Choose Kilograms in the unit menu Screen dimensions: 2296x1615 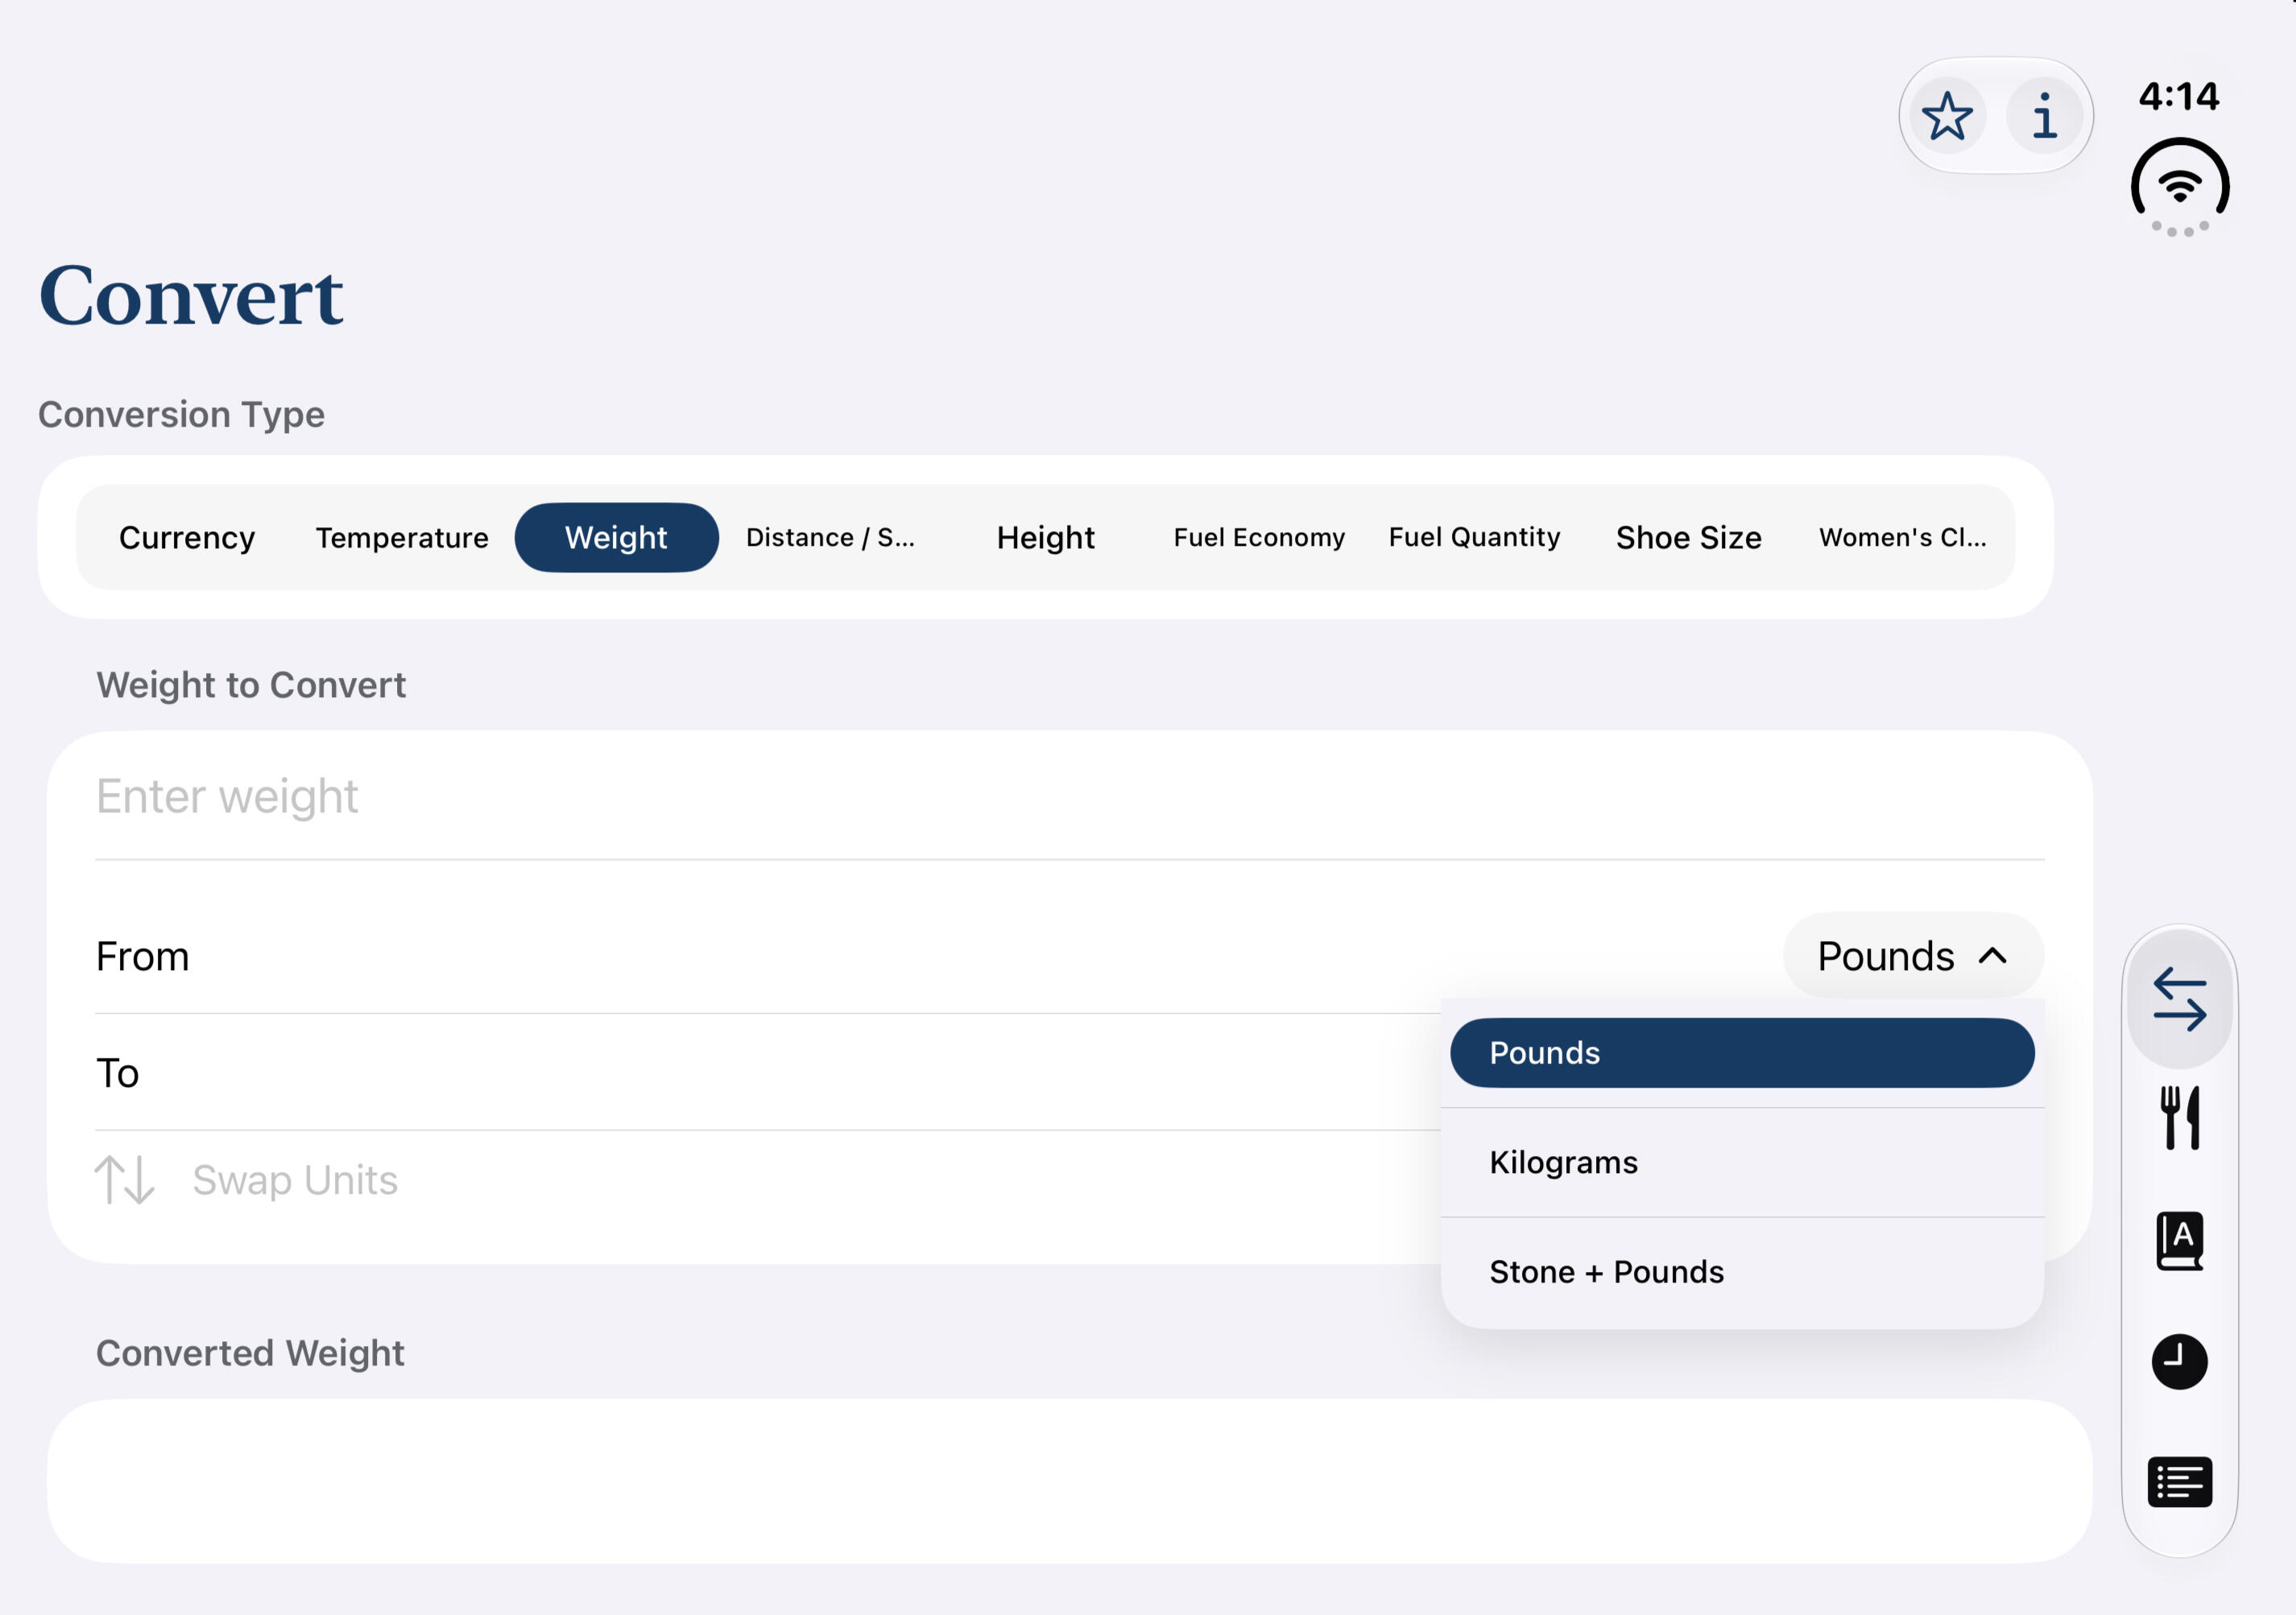[x=1742, y=1162]
